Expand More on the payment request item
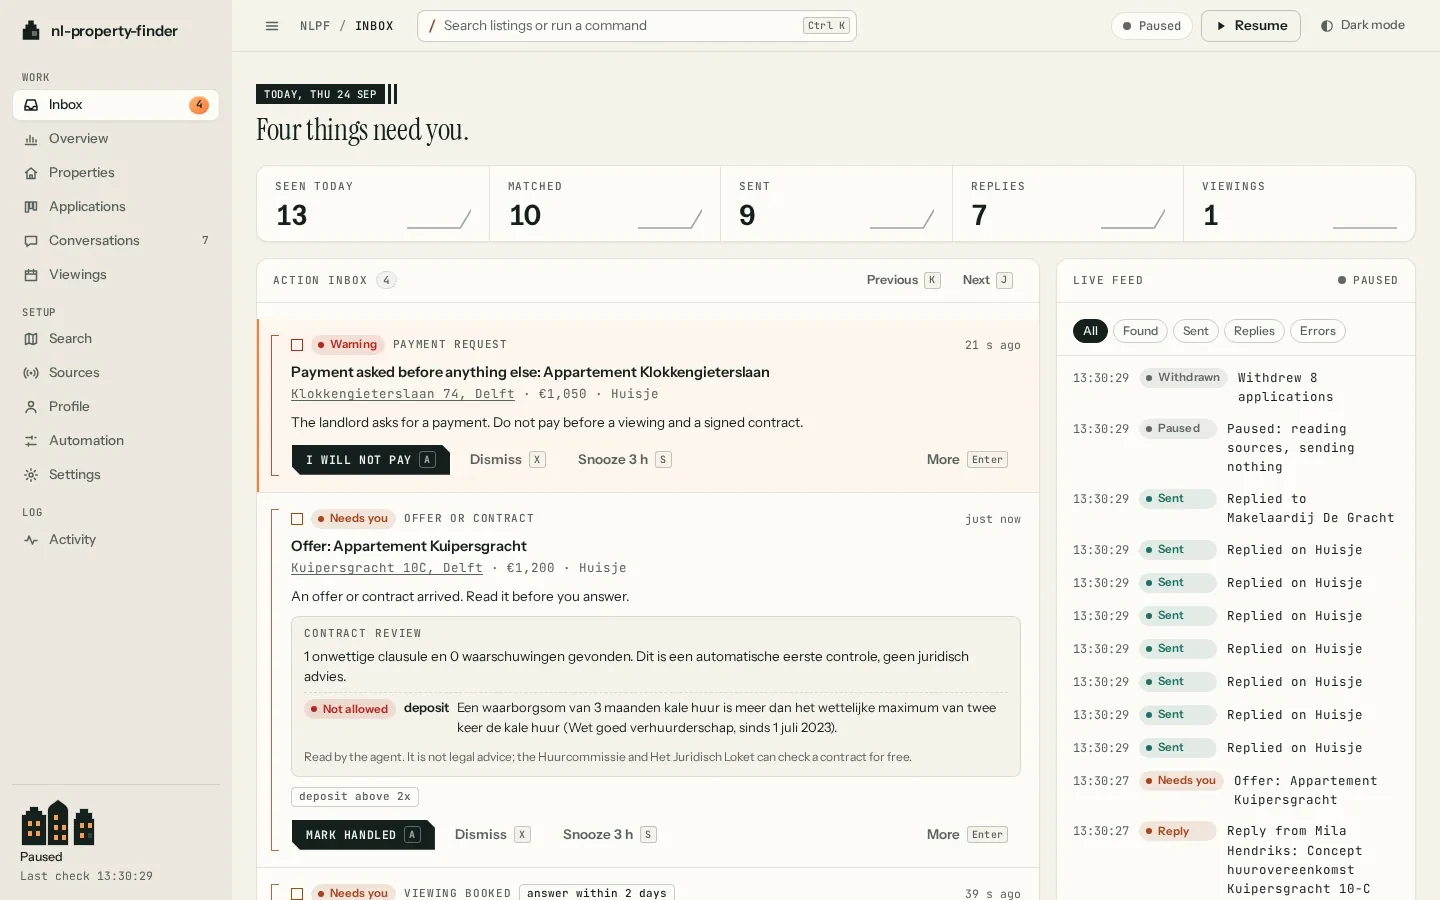 [967, 460]
